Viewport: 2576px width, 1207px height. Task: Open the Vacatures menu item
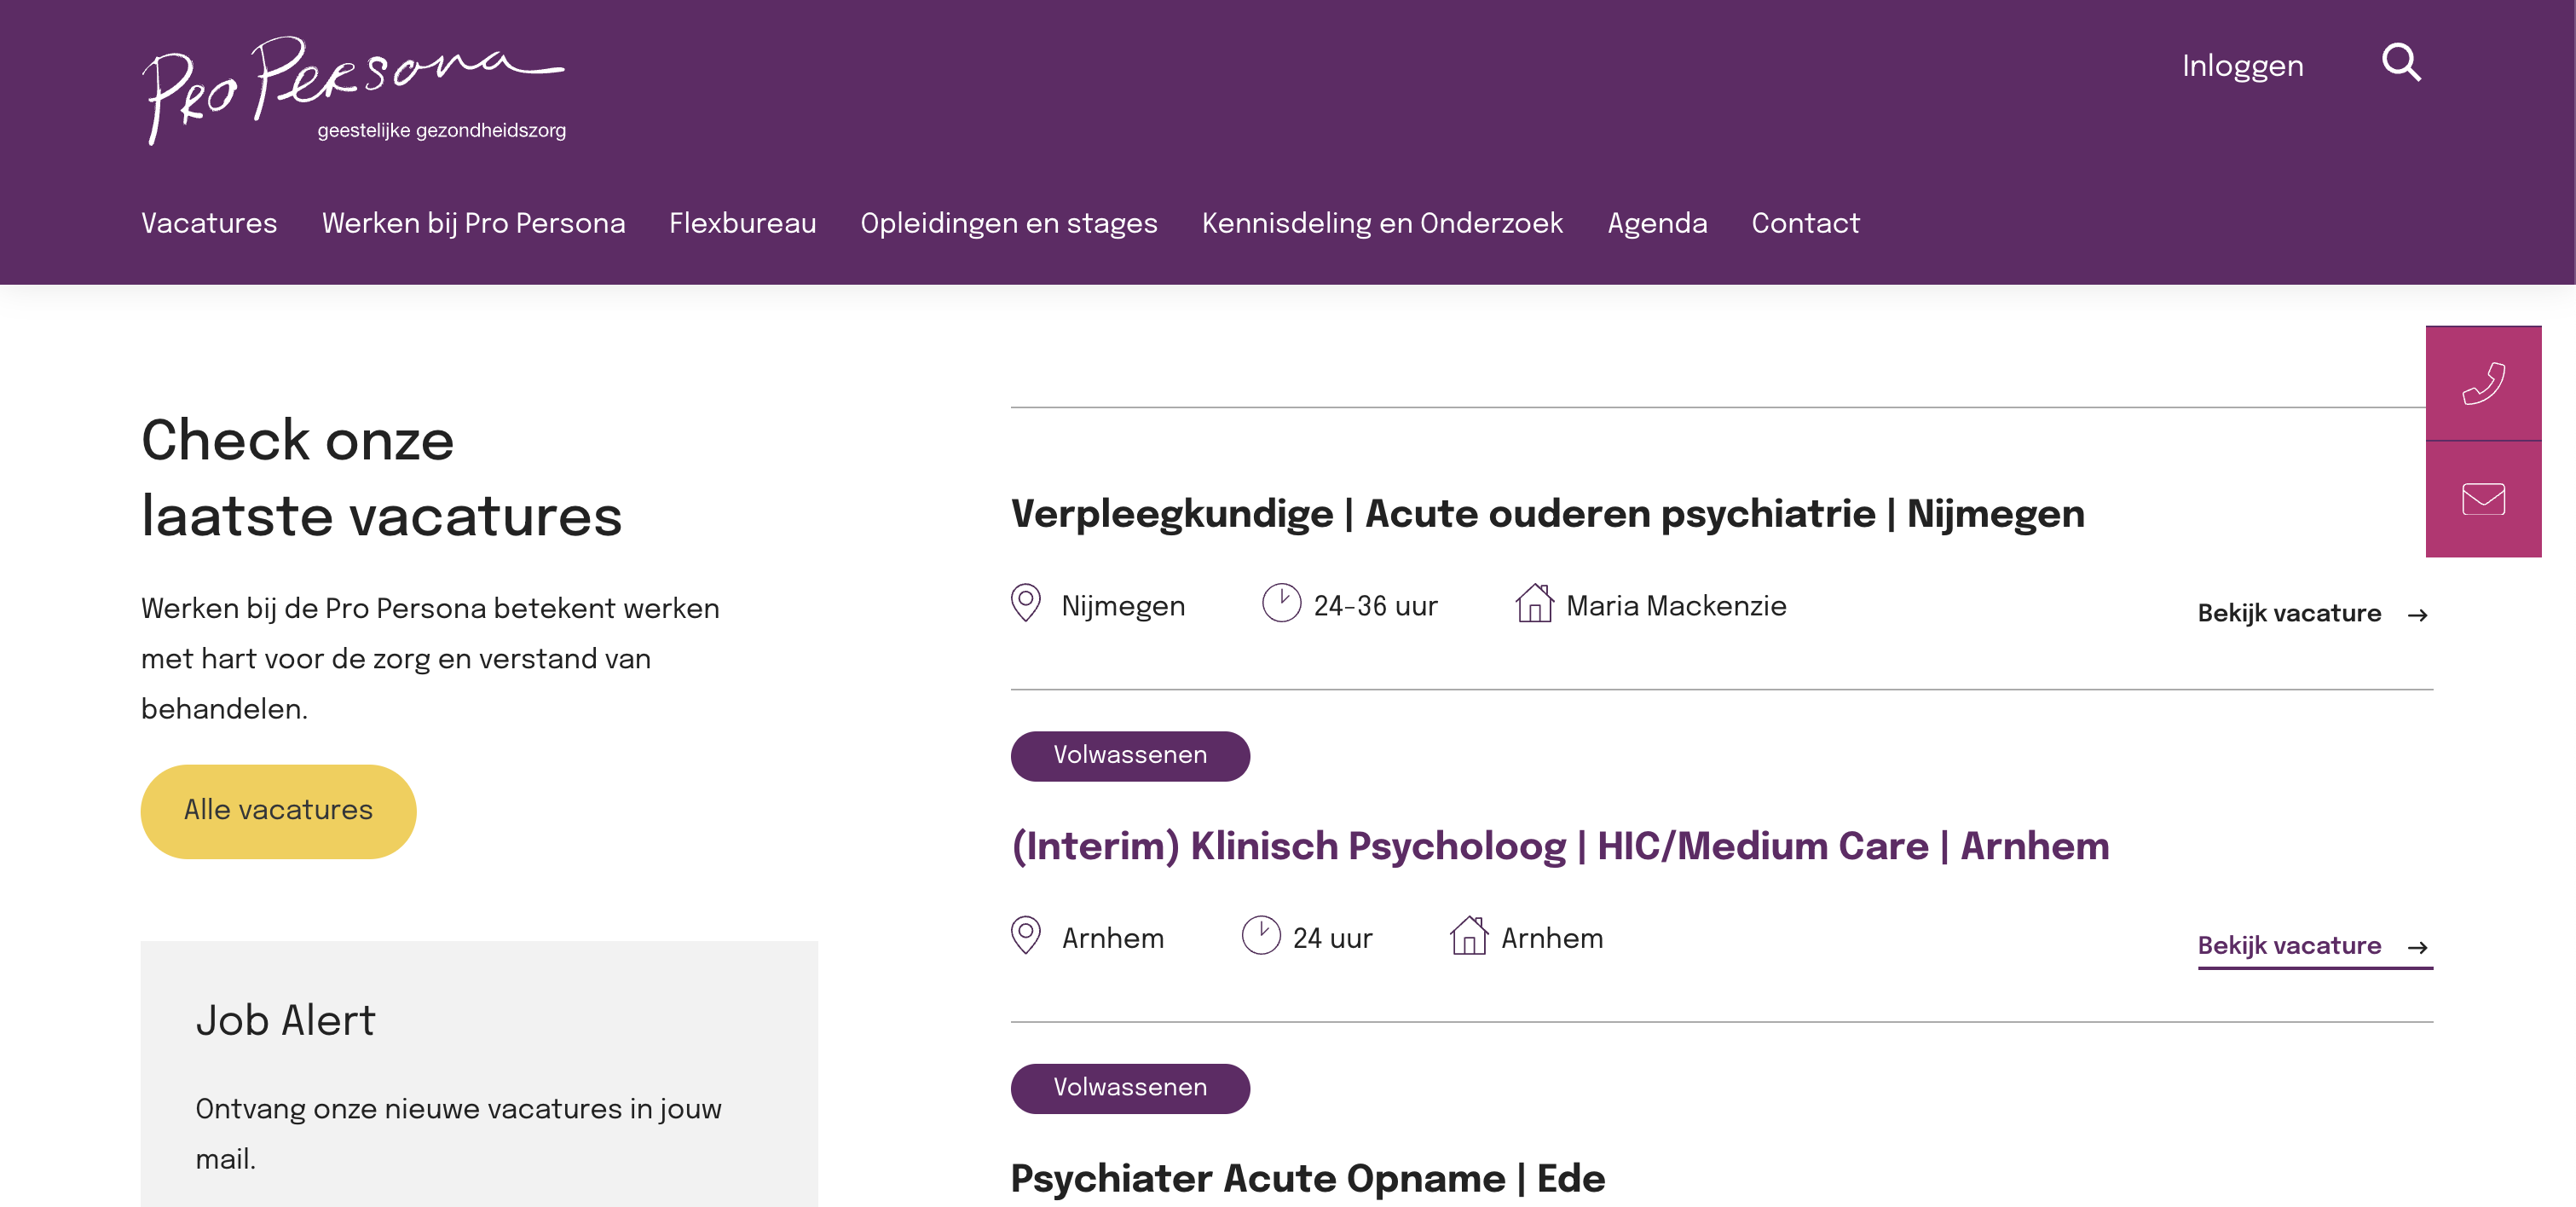[209, 224]
